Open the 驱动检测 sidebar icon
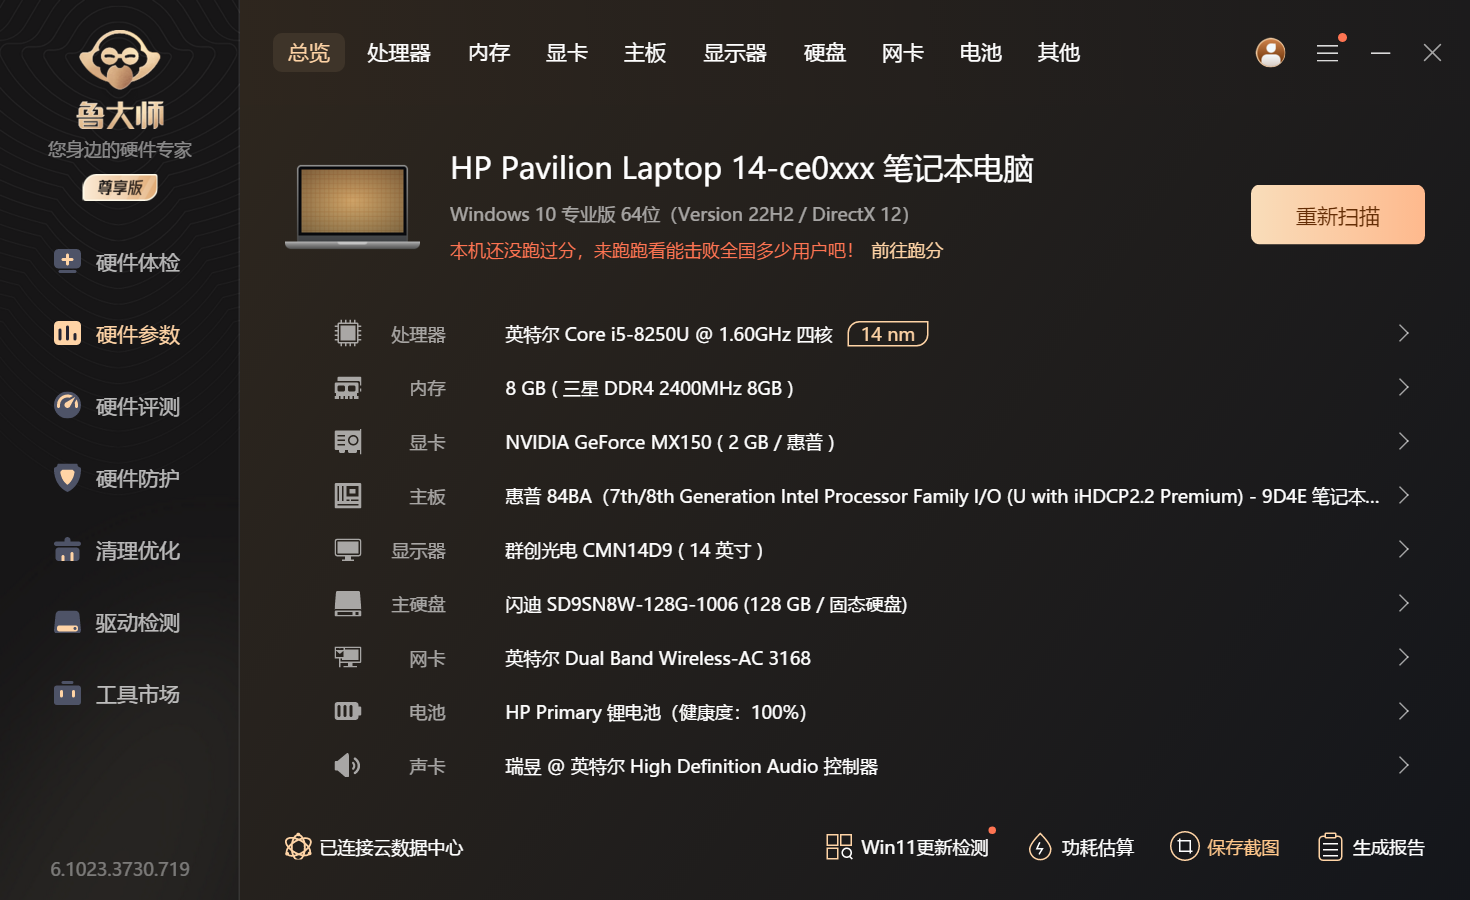This screenshot has width=1470, height=900. tap(67, 622)
